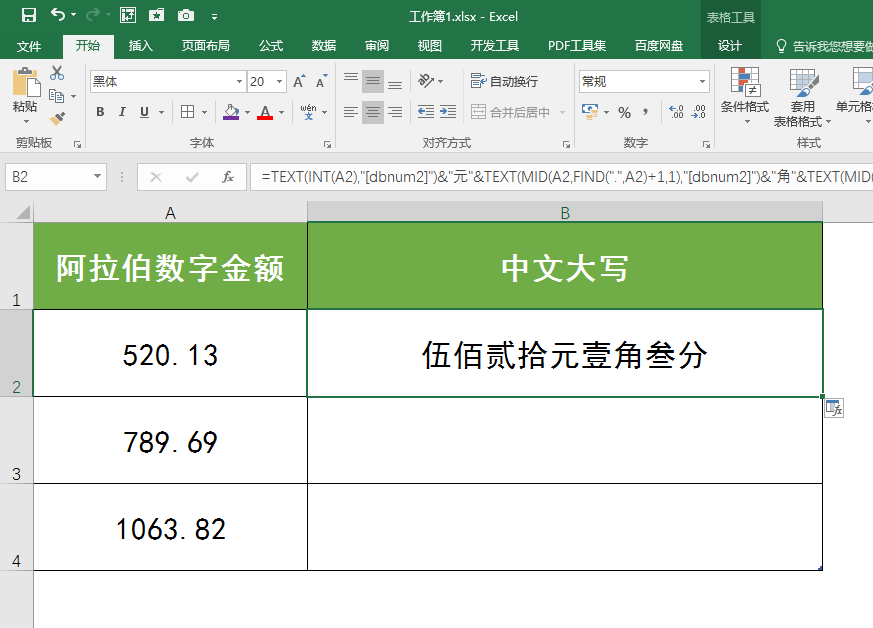Click the increase decimal icon
The image size is (873, 628).
click(676, 112)
